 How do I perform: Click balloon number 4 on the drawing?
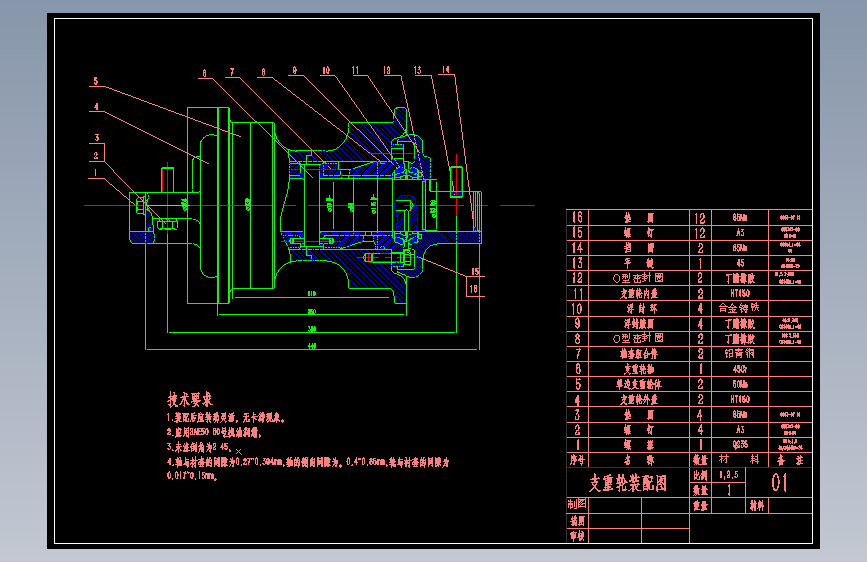pyautogui.click(x=96, y=107)
